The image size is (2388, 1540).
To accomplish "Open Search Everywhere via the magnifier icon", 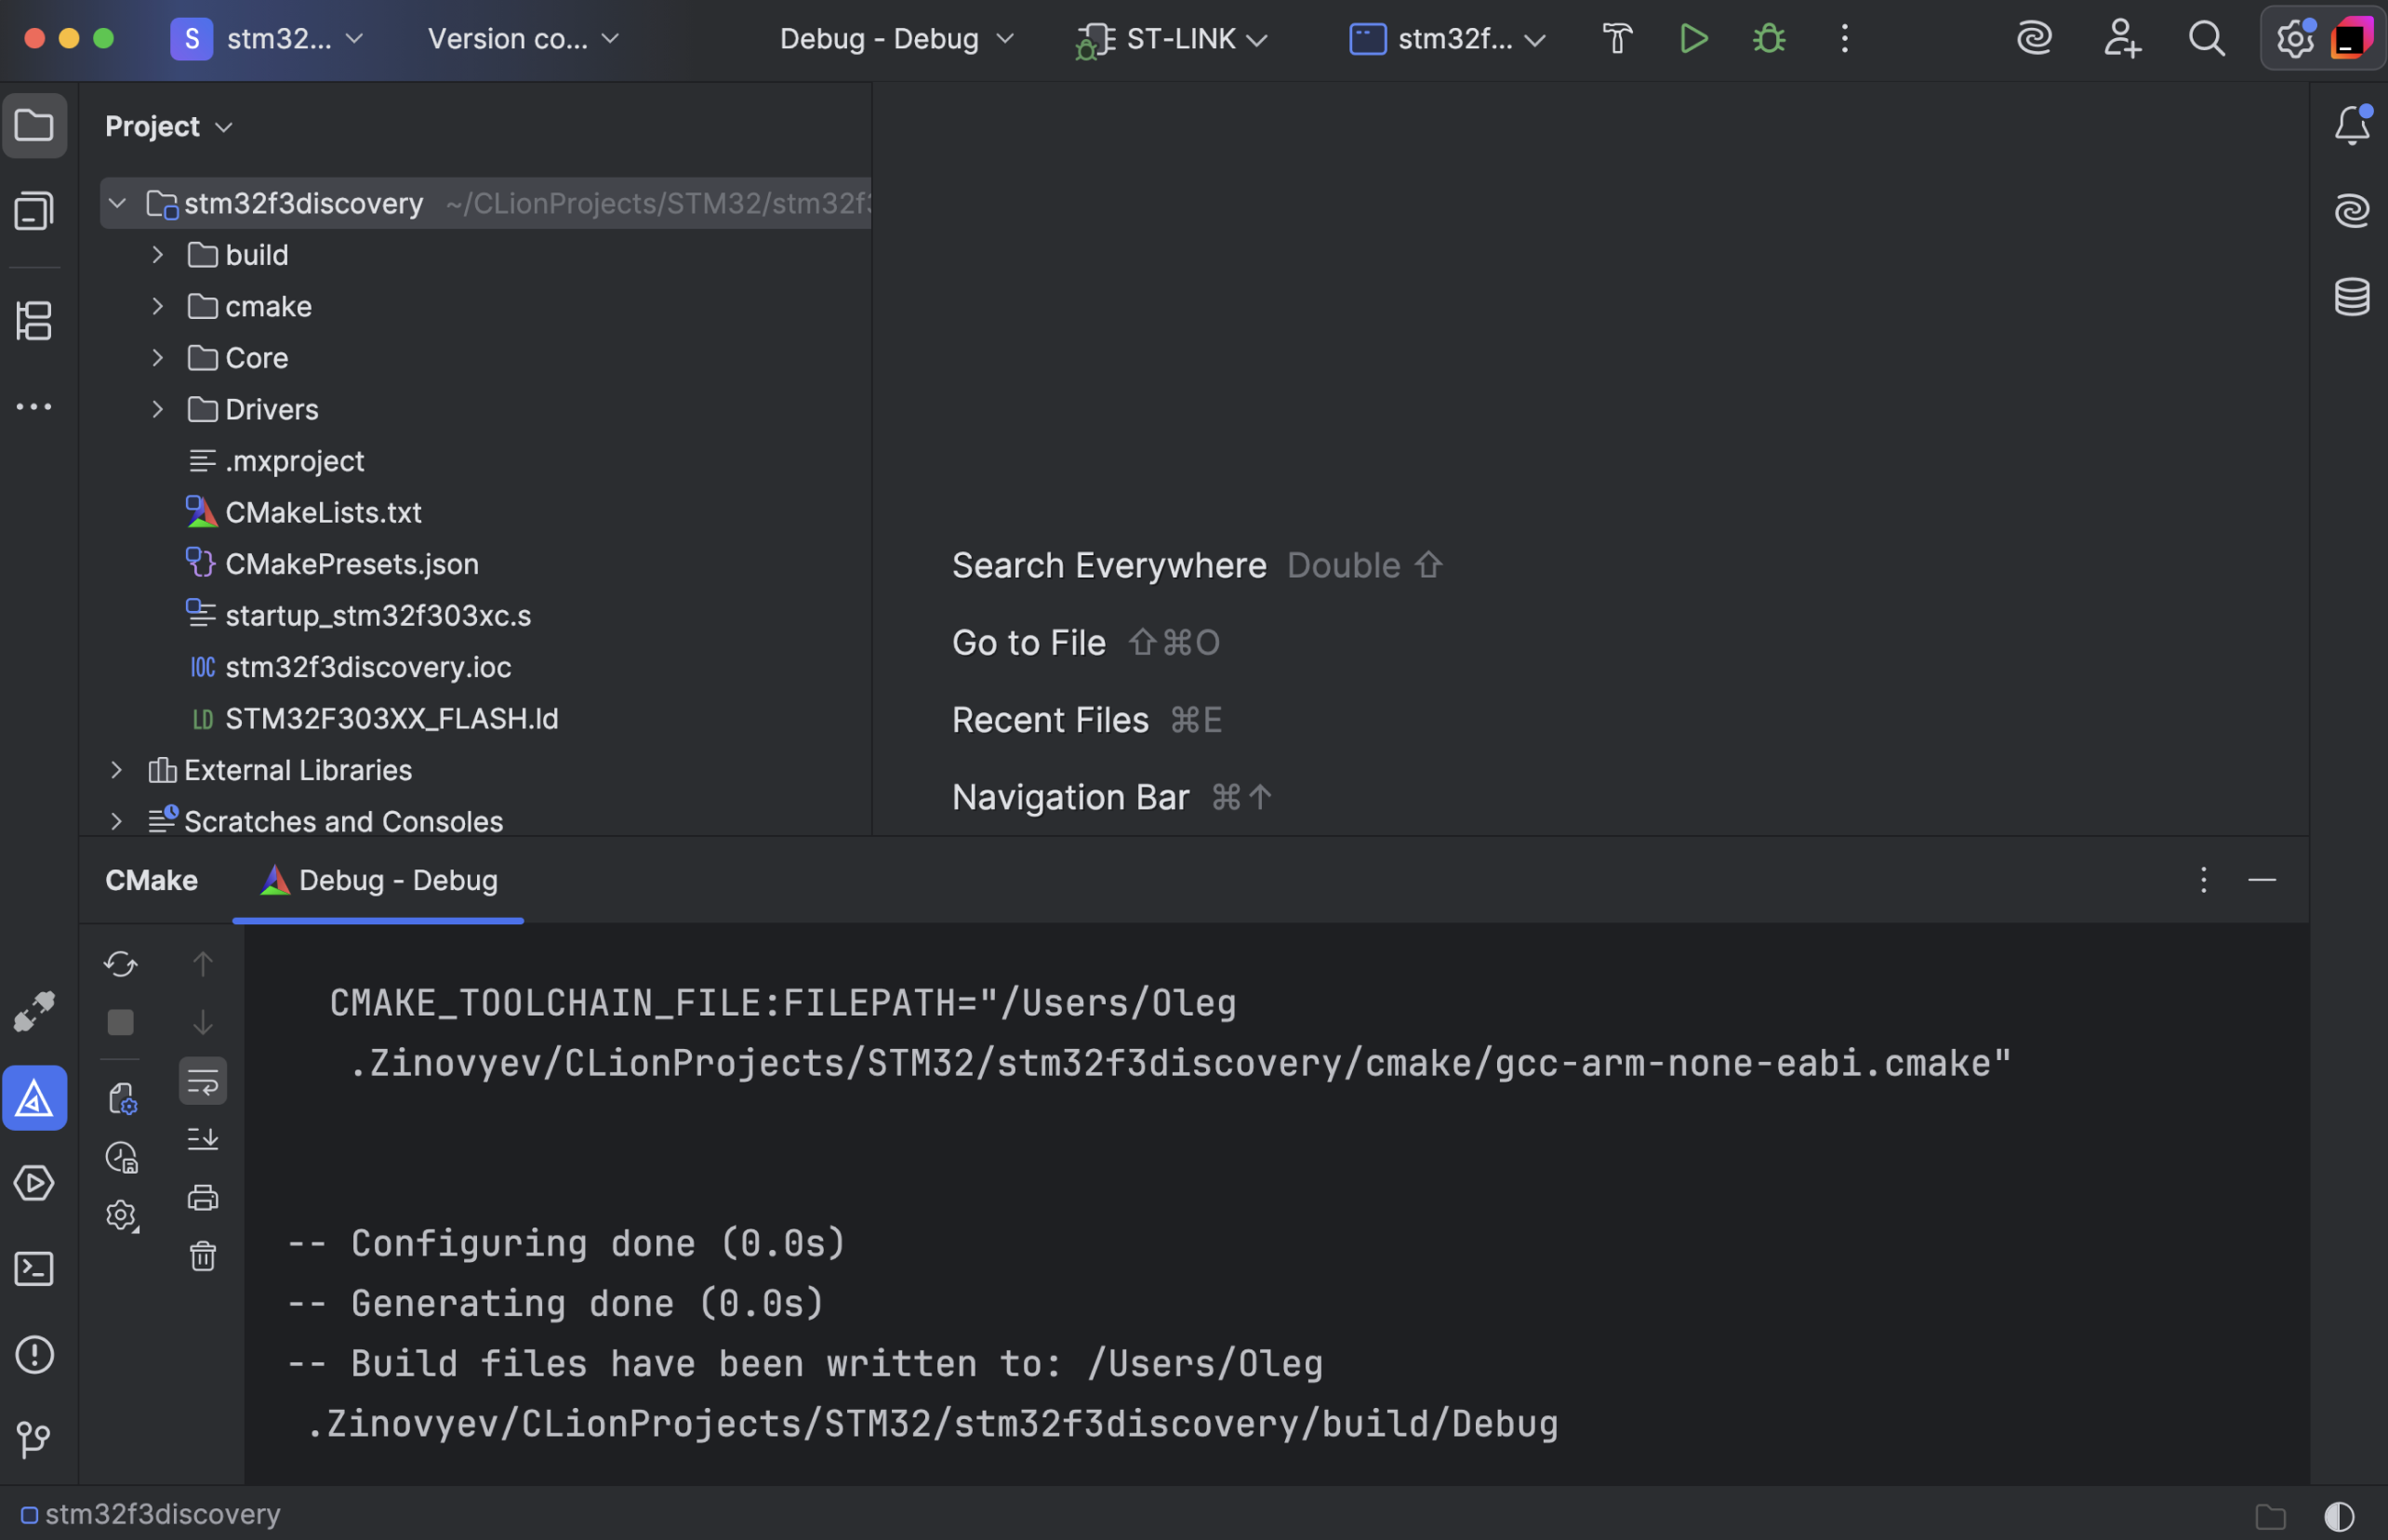I will (x=2207, y=38).
